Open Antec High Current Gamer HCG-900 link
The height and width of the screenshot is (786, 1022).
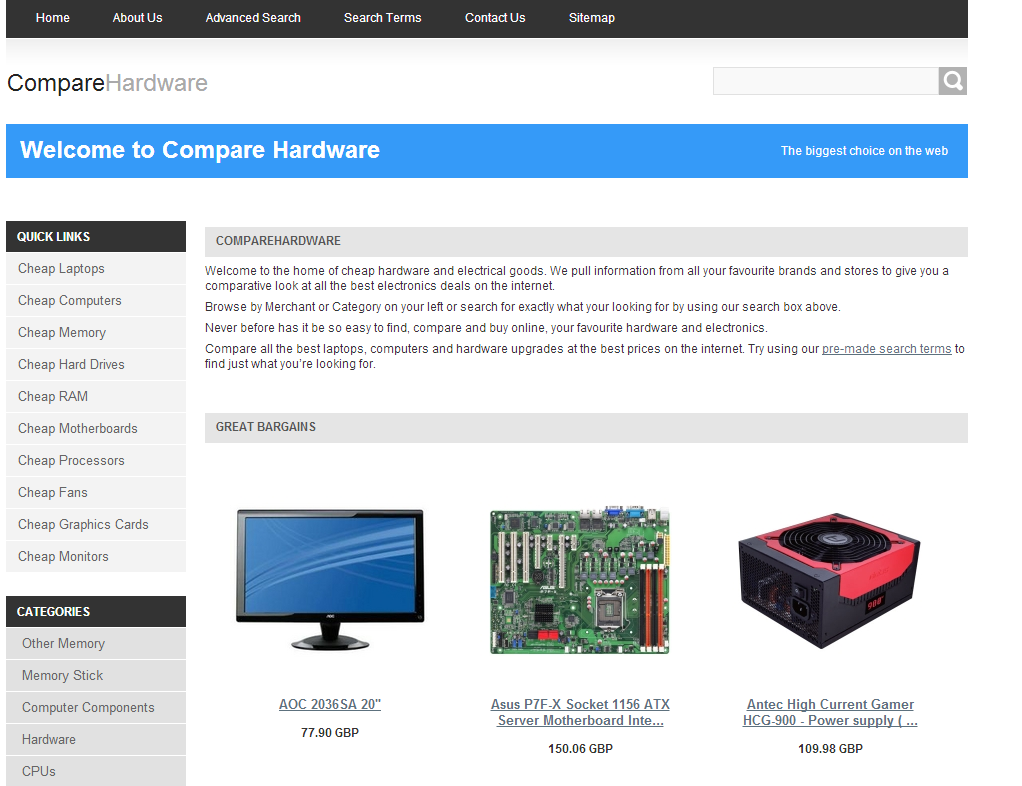point(830,712)
